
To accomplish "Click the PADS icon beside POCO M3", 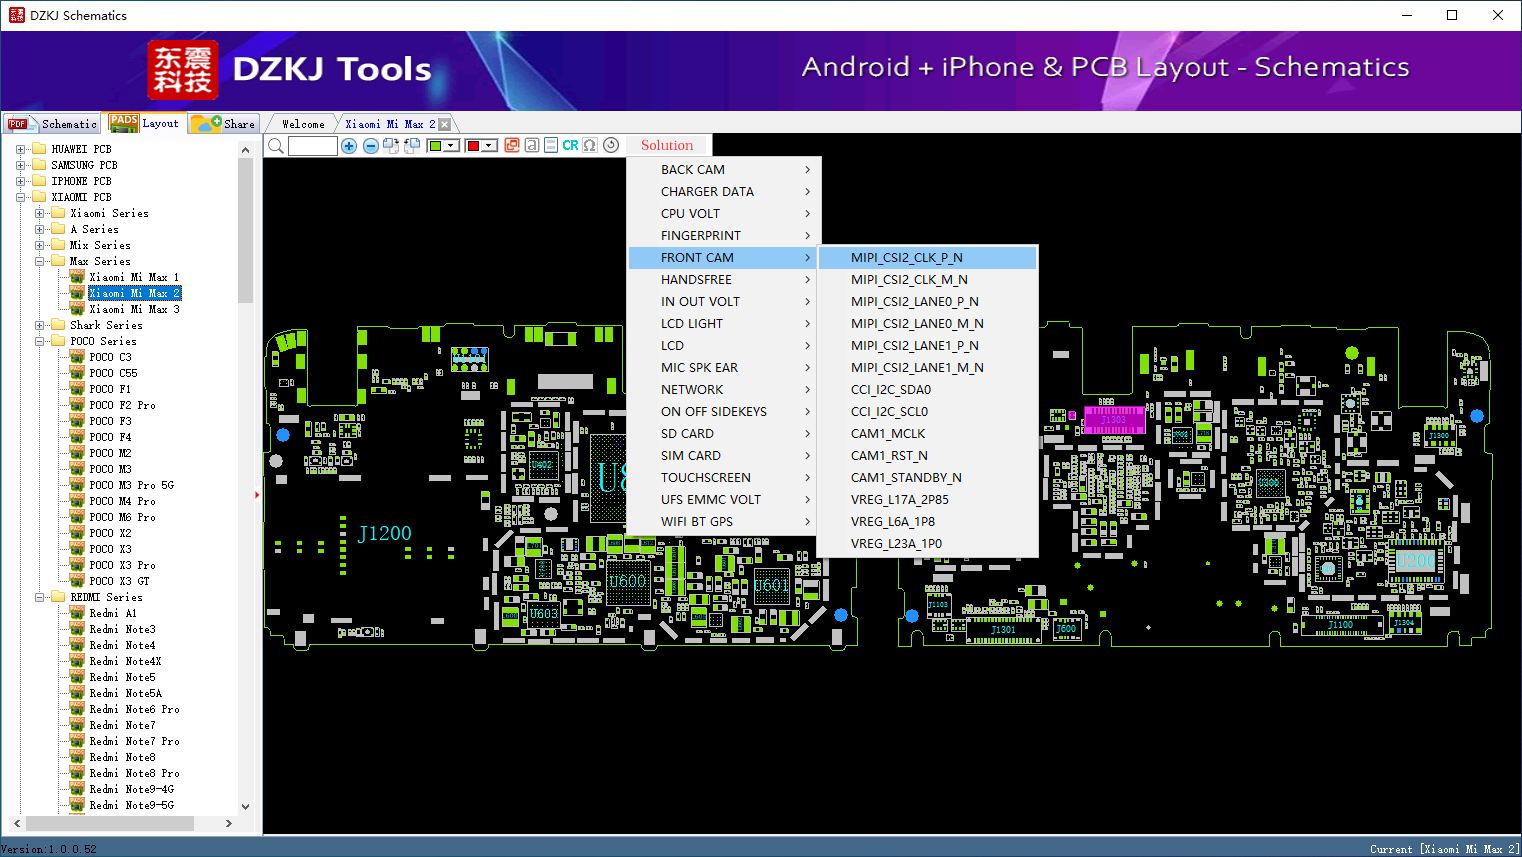I will click(x=77, y=469).
